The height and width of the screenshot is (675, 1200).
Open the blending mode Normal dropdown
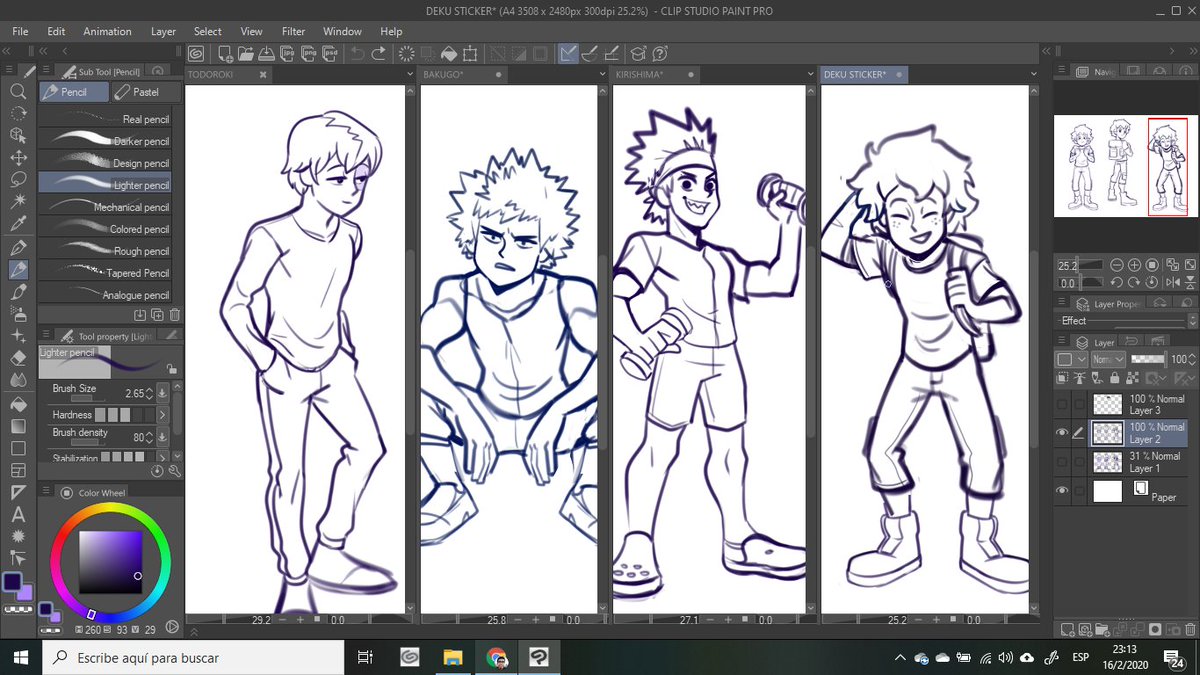click(1108, 358)
